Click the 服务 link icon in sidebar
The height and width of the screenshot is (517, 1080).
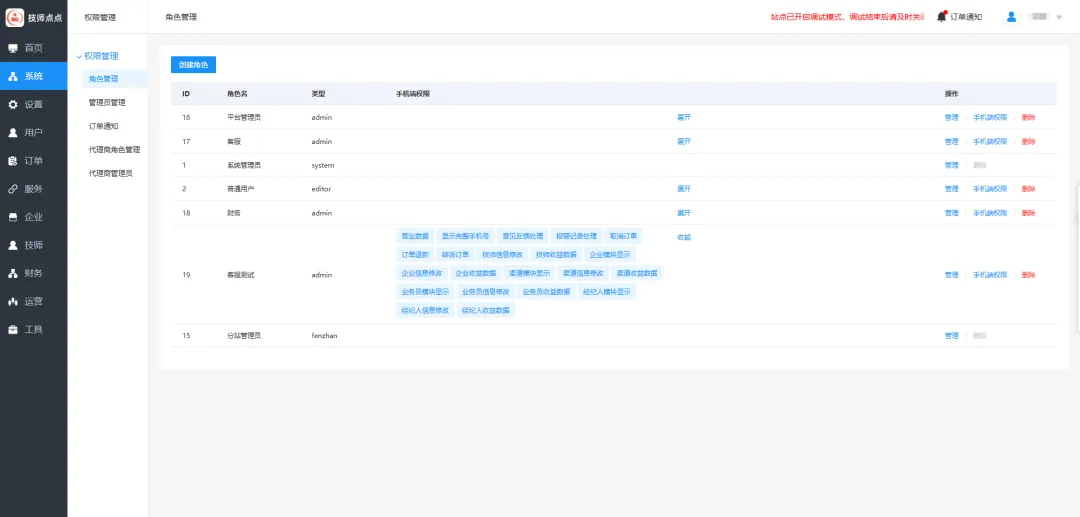(x=13, y=188)
